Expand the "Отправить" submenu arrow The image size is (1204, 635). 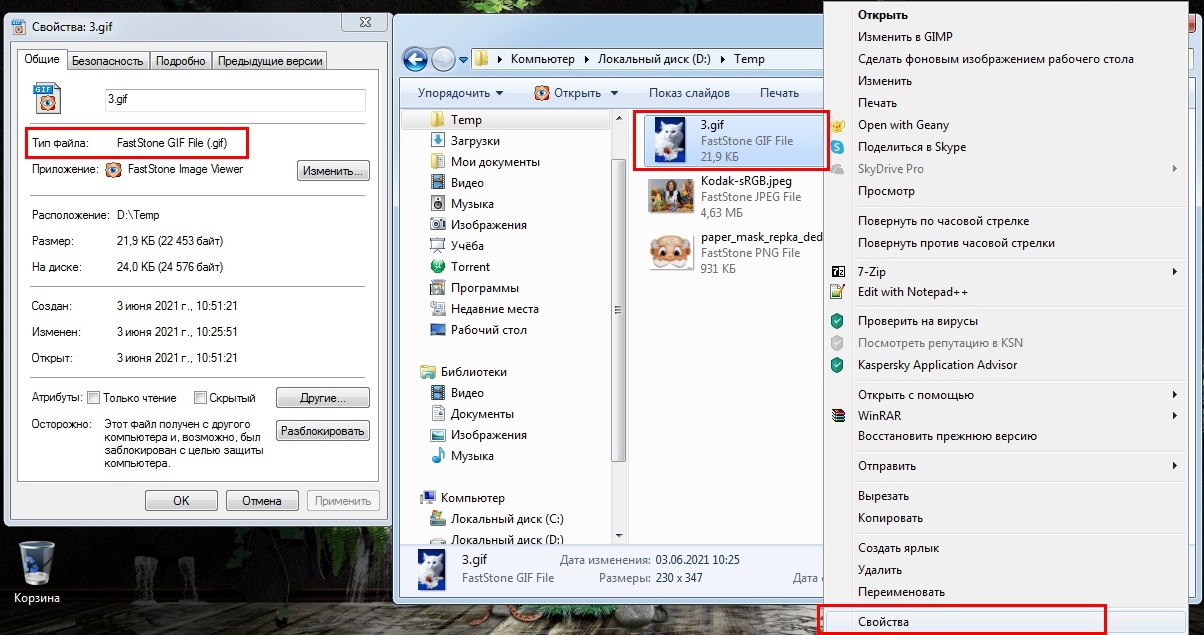(x=1174, y=466)
